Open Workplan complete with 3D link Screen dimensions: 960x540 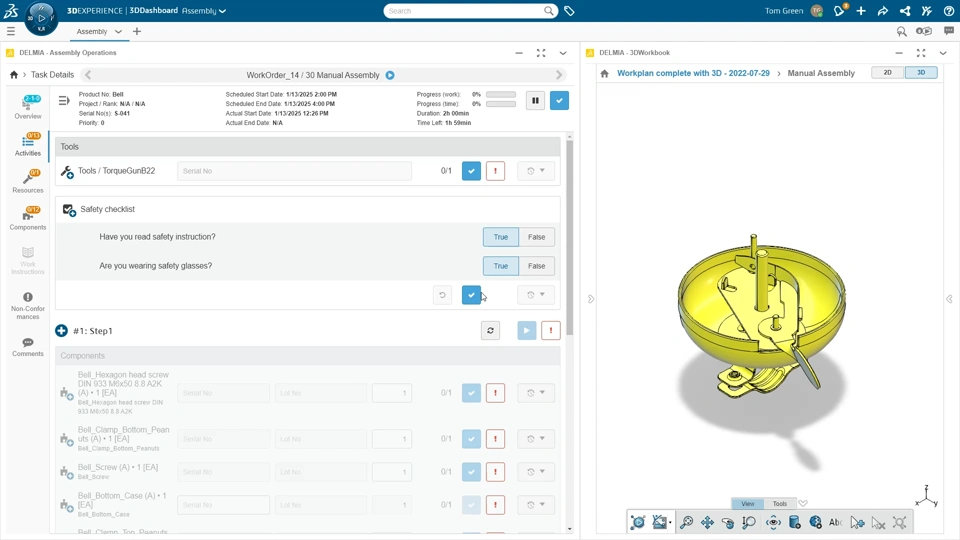(x=693, y=73)
